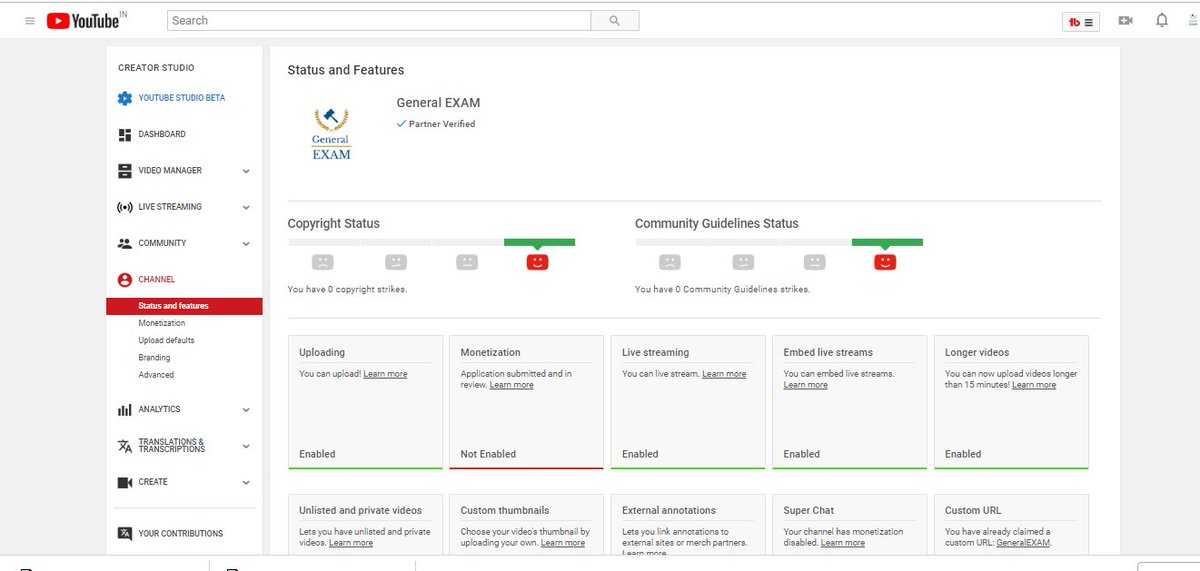Viewport: 1200px width, 571px height.
Task: Click the 'Not Enabled' monetization status text
Action: pyautogui.click(x=488, y=454)
